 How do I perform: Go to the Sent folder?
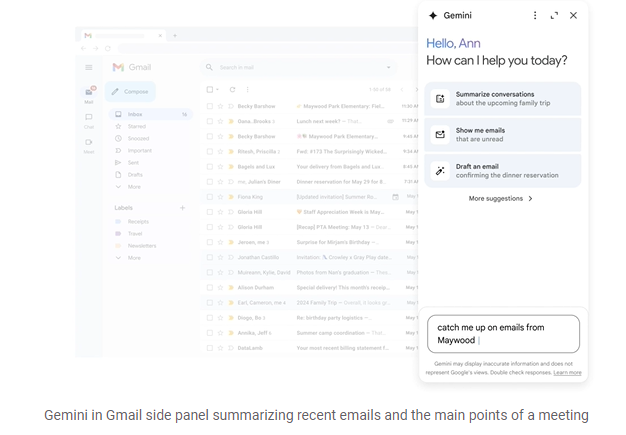click(133, 162)
